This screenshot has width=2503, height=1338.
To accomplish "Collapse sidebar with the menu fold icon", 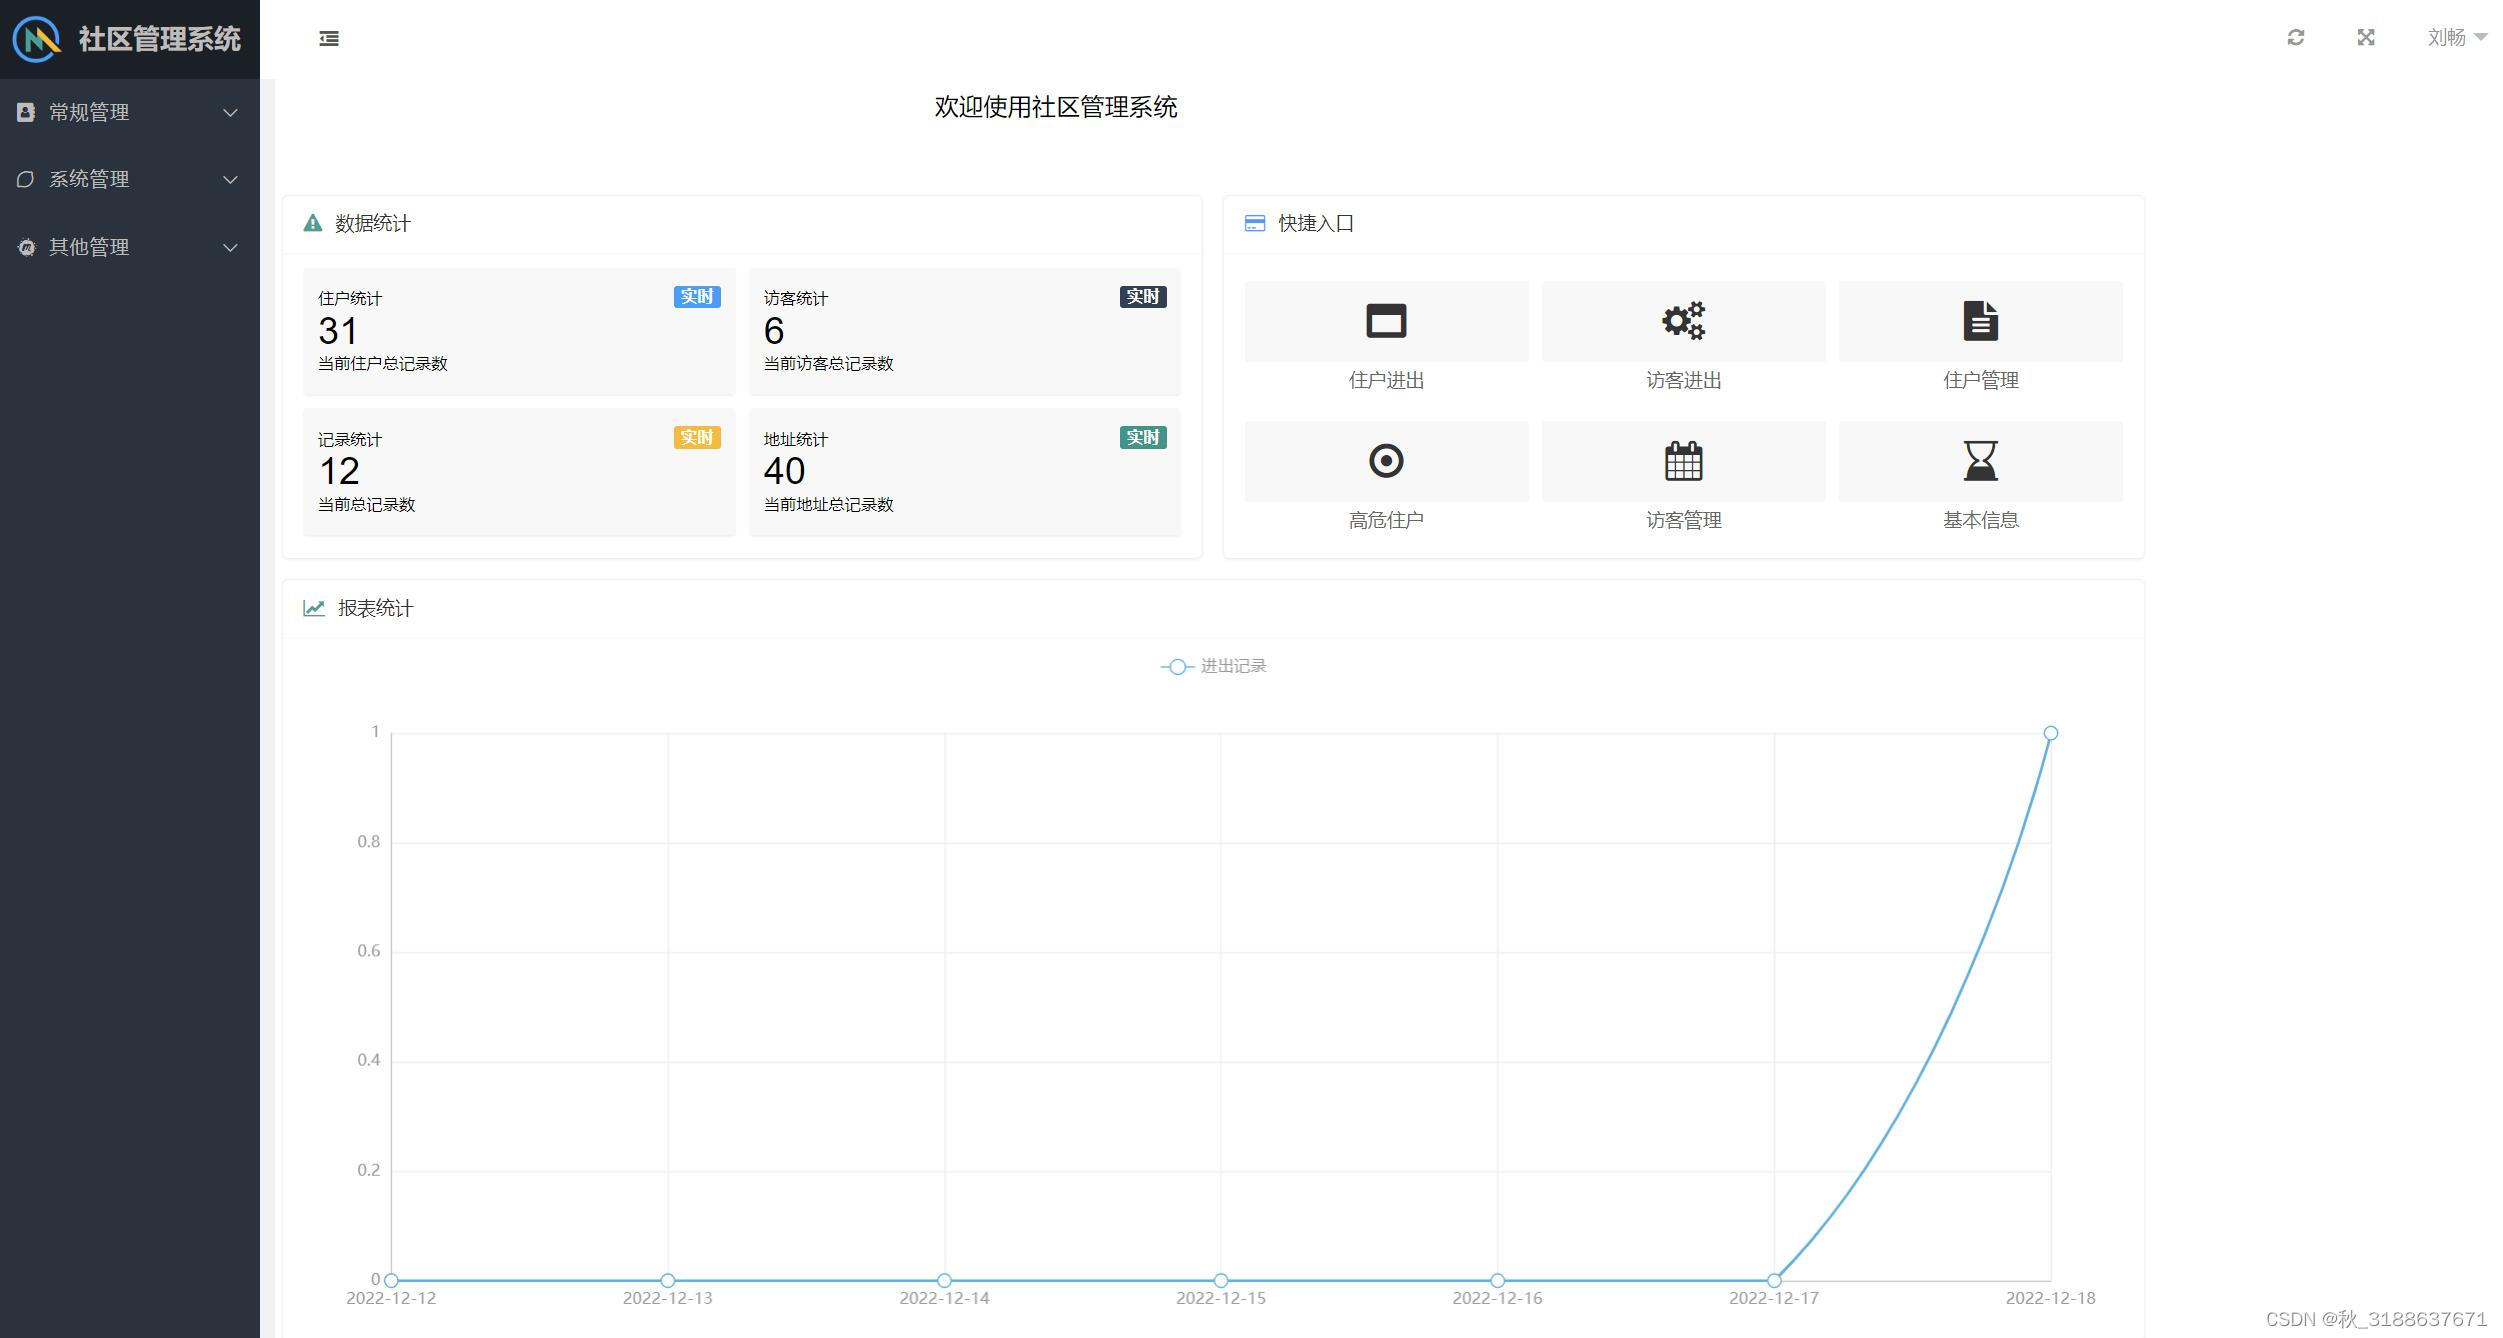I will [329, 39].
